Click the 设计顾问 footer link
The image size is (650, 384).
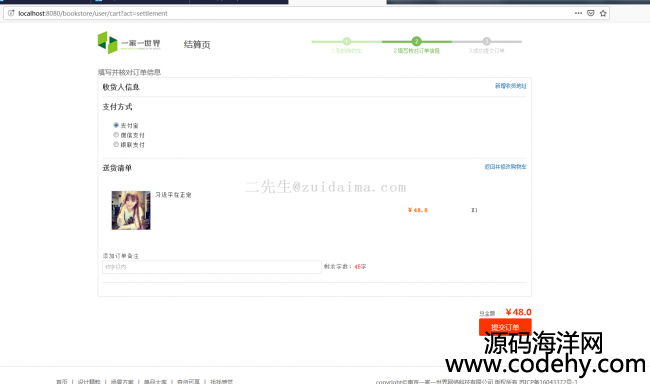click(x=89, y=382)
